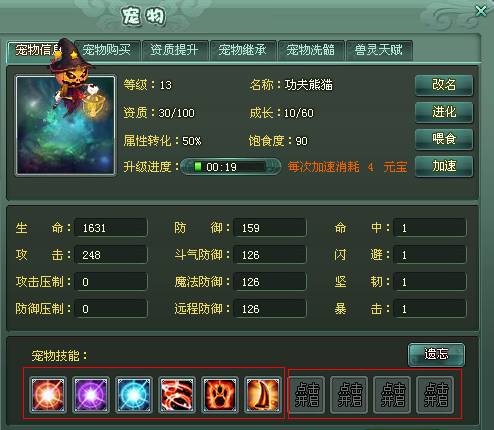
Task: Select the blue starburst pet skill icon
Action: [x=134, y=395]
